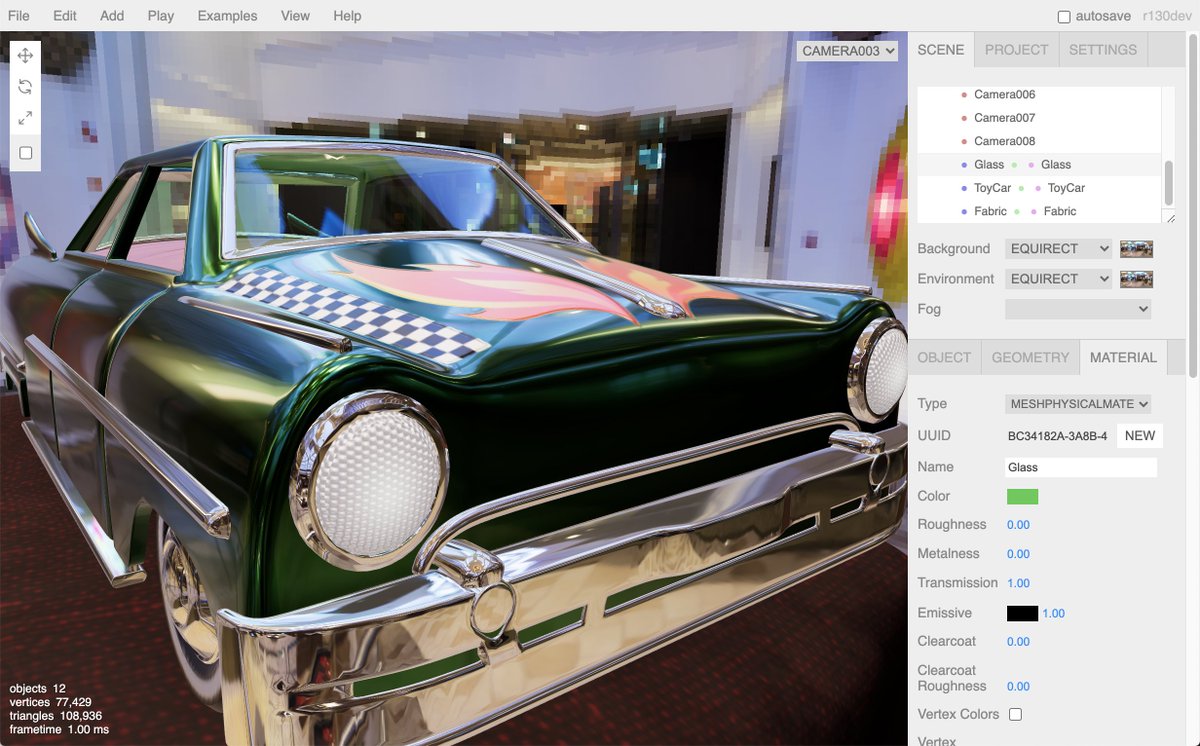Click the scene outliner scrollbar
Viewport: 1200px width, 746px height.
point(1169,183)
